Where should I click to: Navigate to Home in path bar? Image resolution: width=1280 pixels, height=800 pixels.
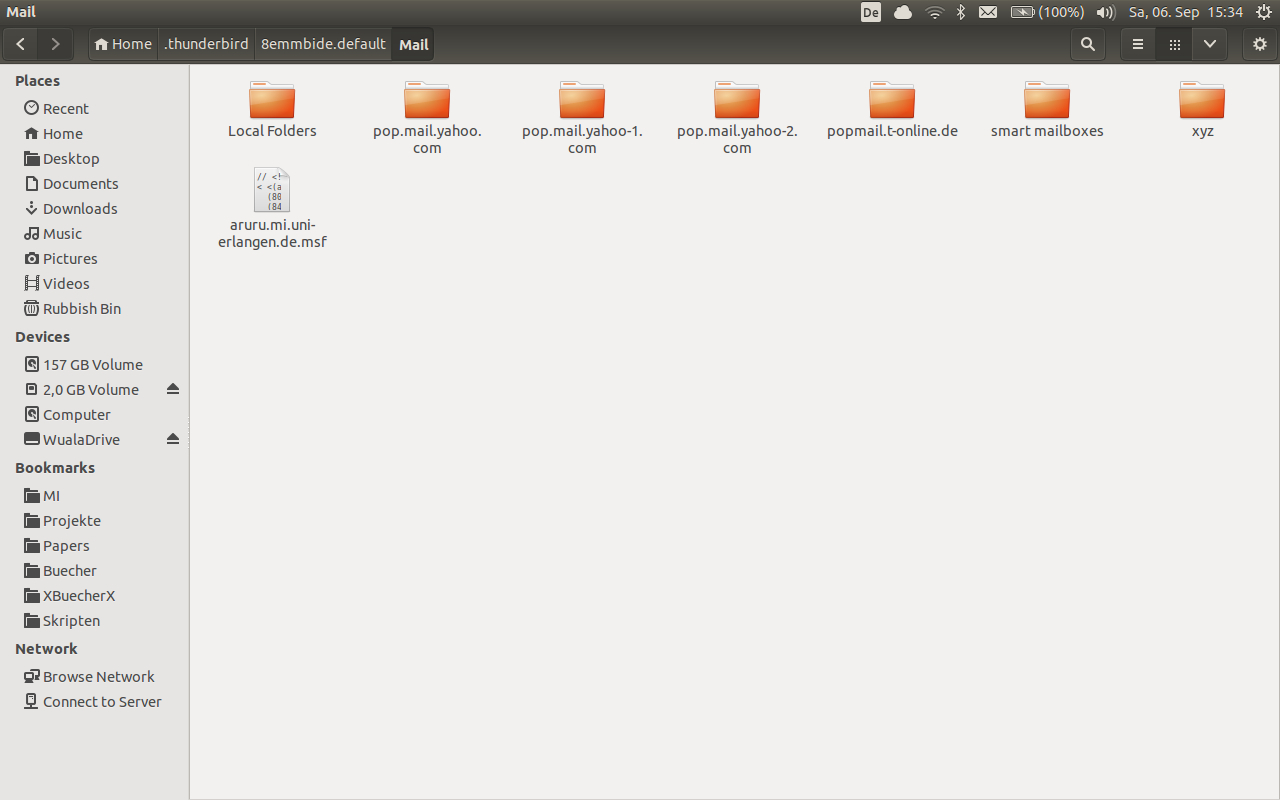click(x=123, y=44)
